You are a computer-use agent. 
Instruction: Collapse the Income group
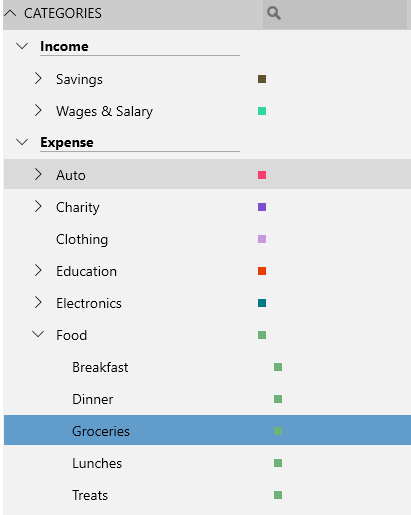(22, 46)
